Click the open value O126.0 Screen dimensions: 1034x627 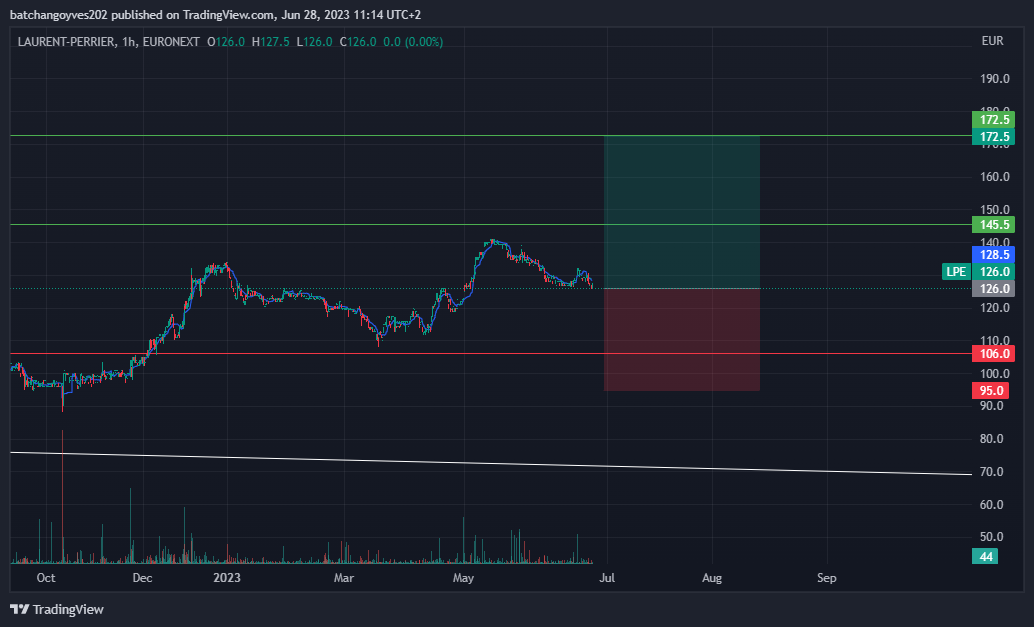point(226,42)
